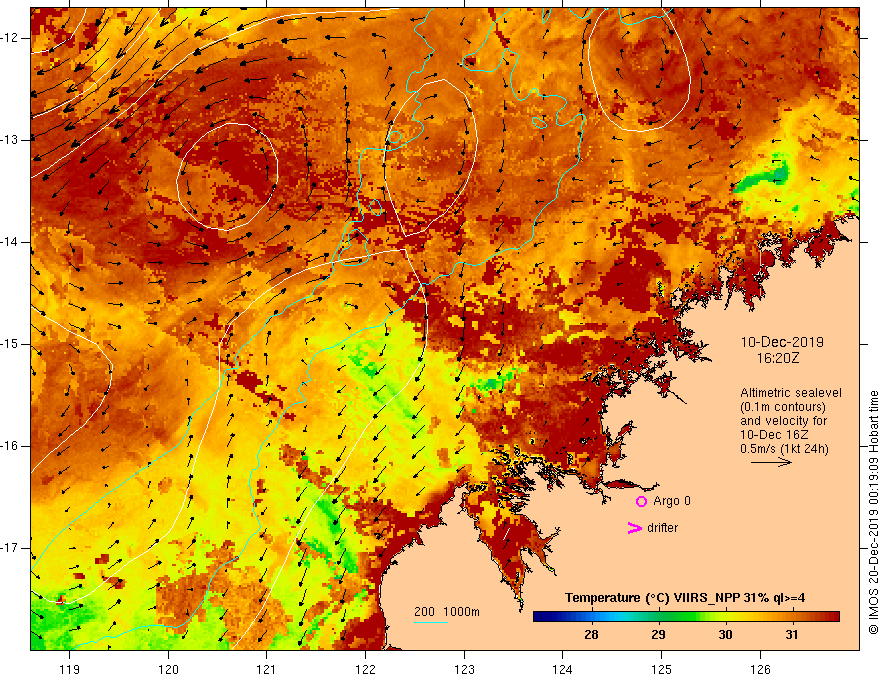This screenshot has width=880, height=680.
Task: Click longitude axis label 123
Action: 464,669
